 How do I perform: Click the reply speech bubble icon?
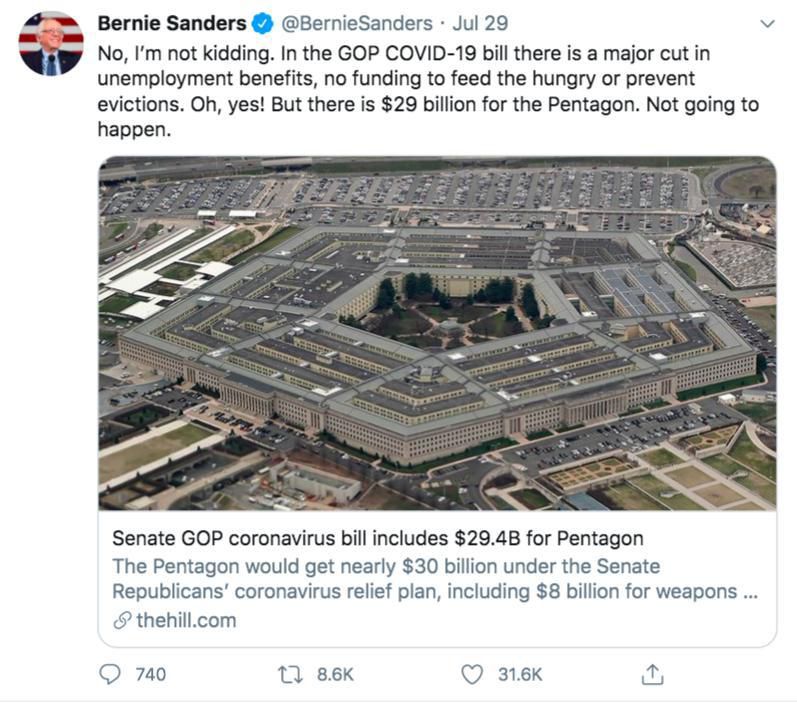(110, 674)
